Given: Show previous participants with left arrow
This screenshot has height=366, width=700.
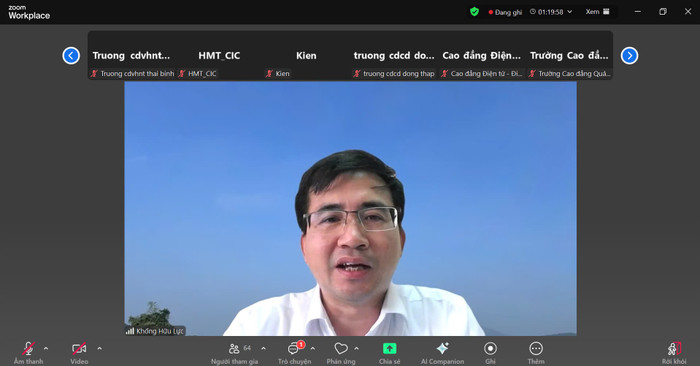Looking at the screenshot, I should coord(71,56).
